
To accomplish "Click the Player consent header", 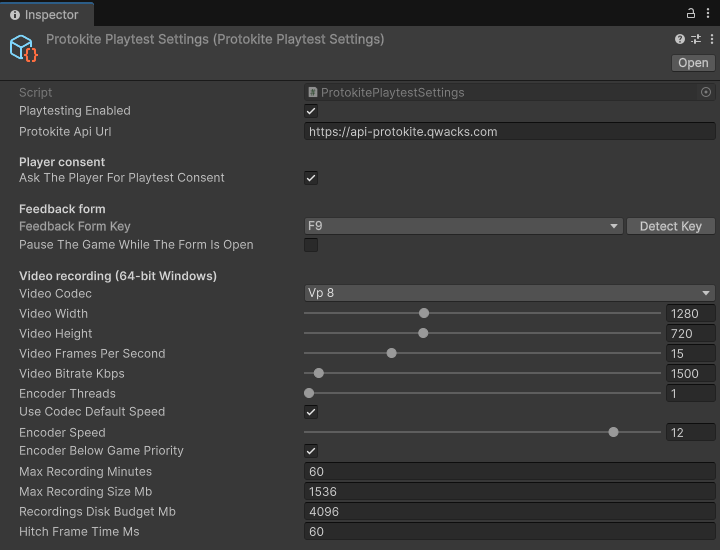I will click(x=62, y=162).
